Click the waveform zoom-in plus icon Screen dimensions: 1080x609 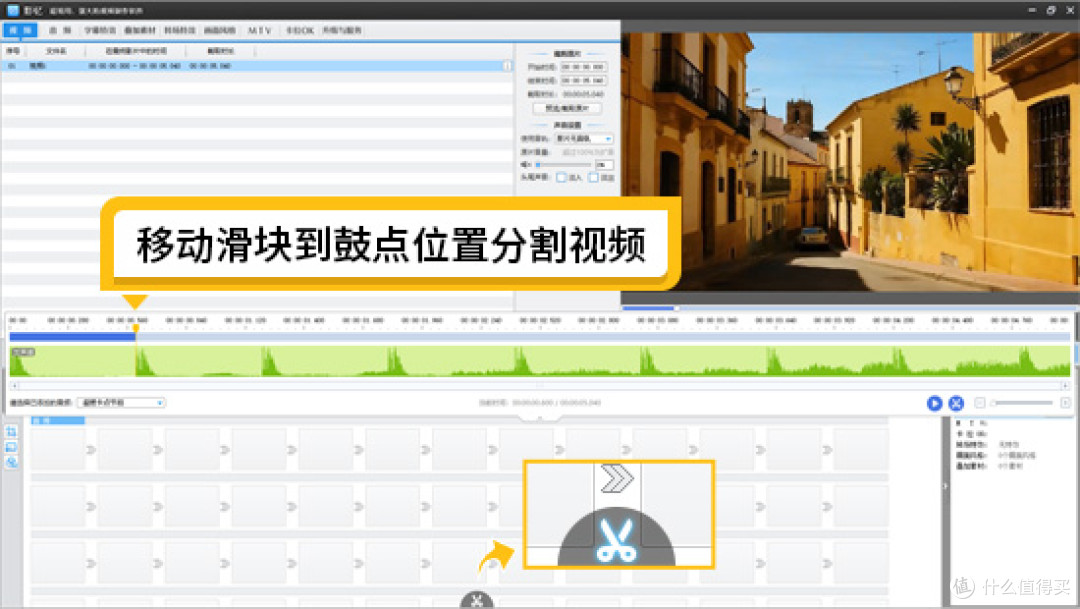1065,402
